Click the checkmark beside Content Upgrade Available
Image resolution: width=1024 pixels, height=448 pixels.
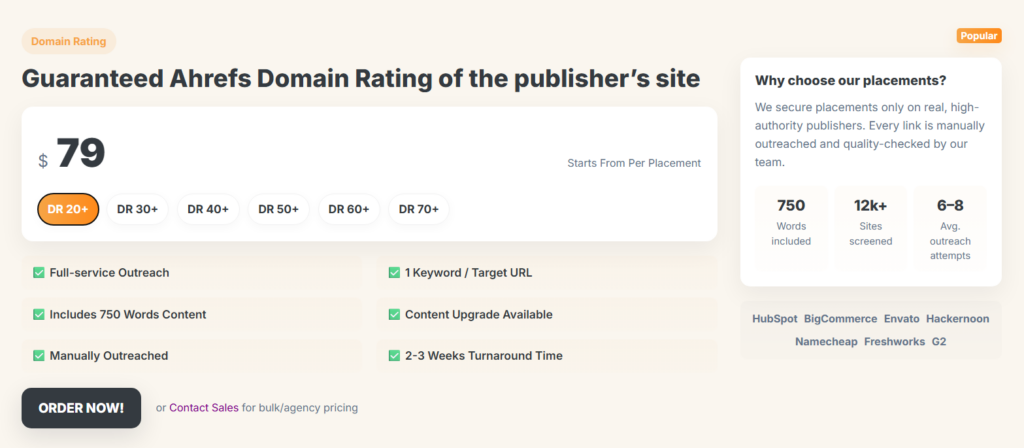coord(394,314)
